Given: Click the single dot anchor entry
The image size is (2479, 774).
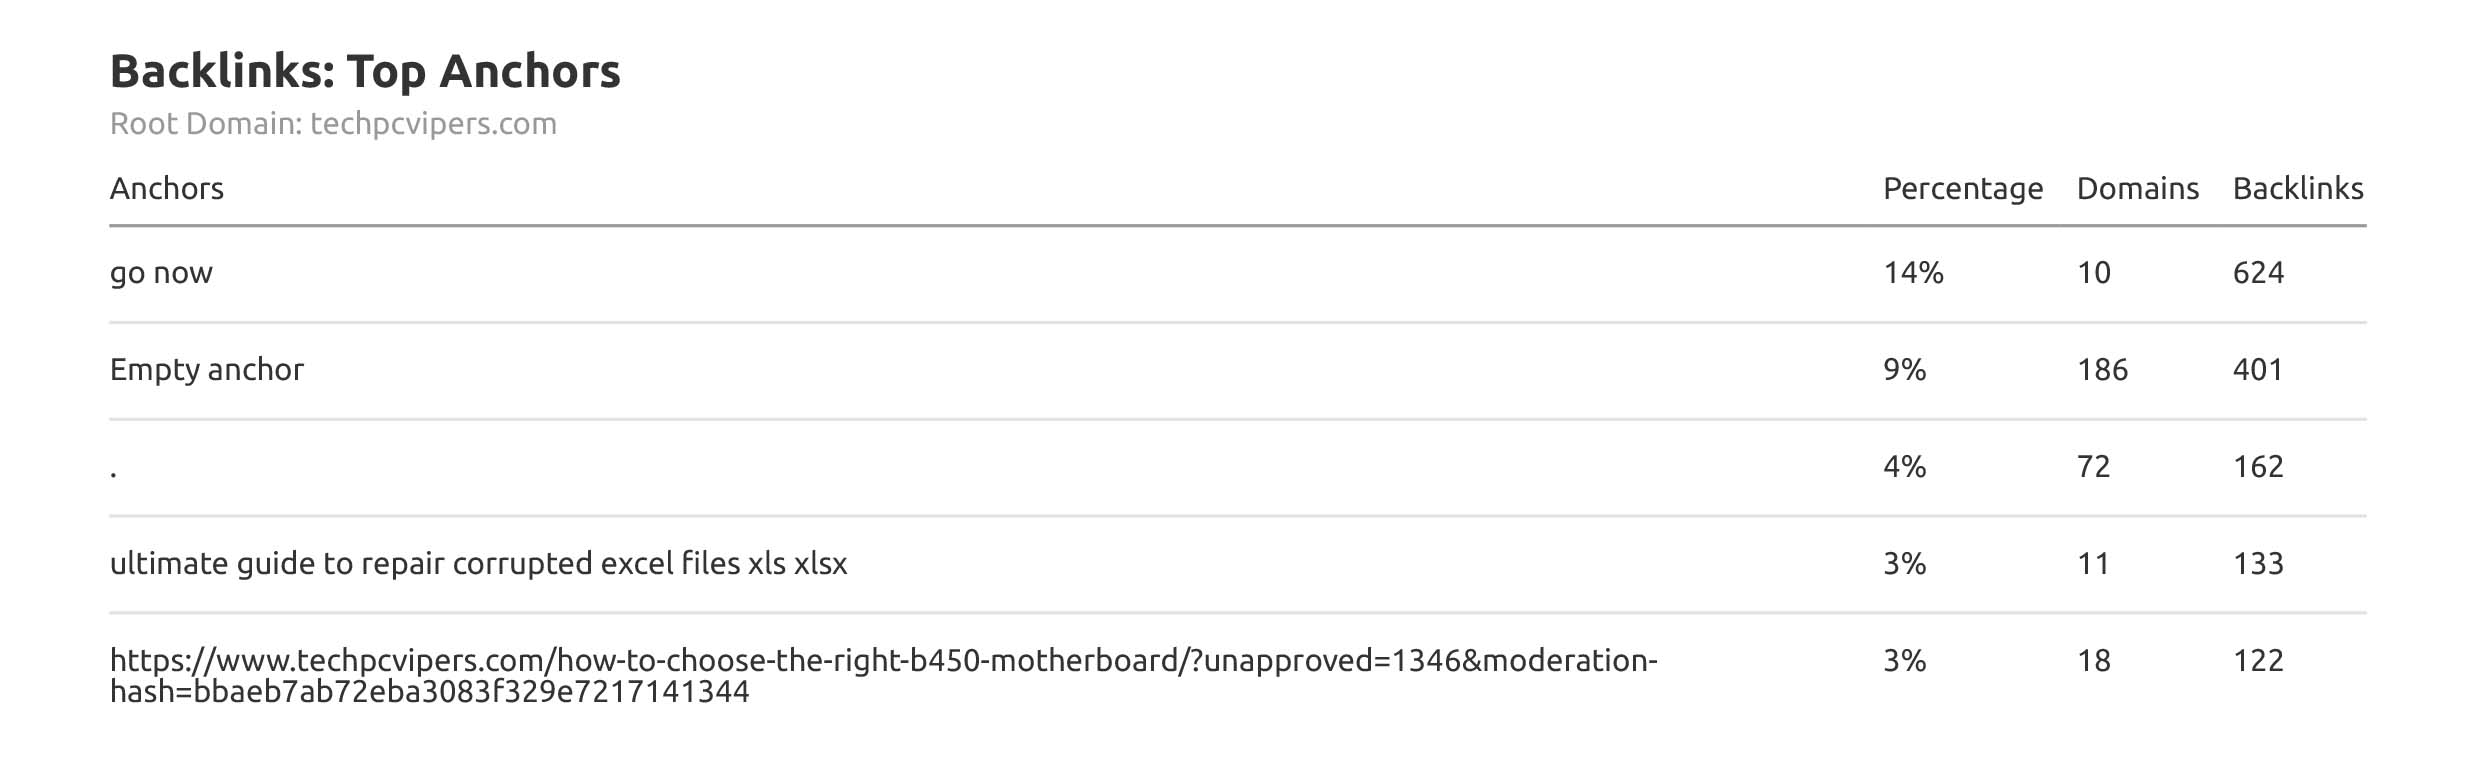Looking at the screenshot, I should pos(114,470).
